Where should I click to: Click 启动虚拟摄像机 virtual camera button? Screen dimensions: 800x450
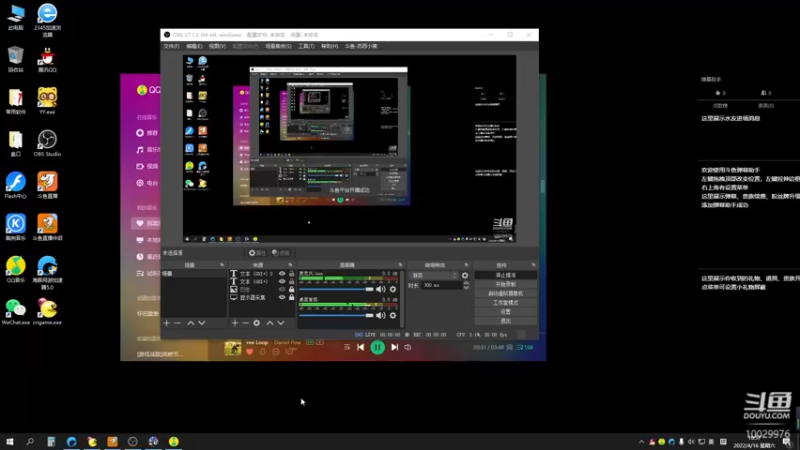(506, 293)
